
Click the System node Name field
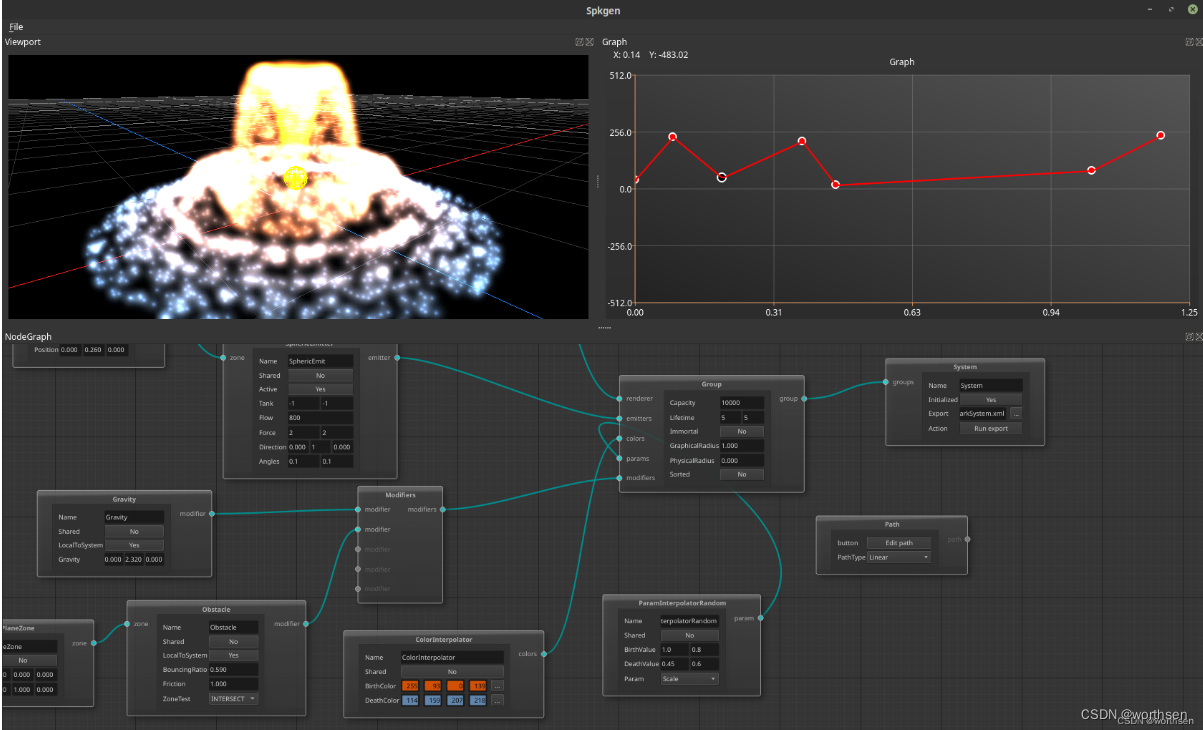990,385
